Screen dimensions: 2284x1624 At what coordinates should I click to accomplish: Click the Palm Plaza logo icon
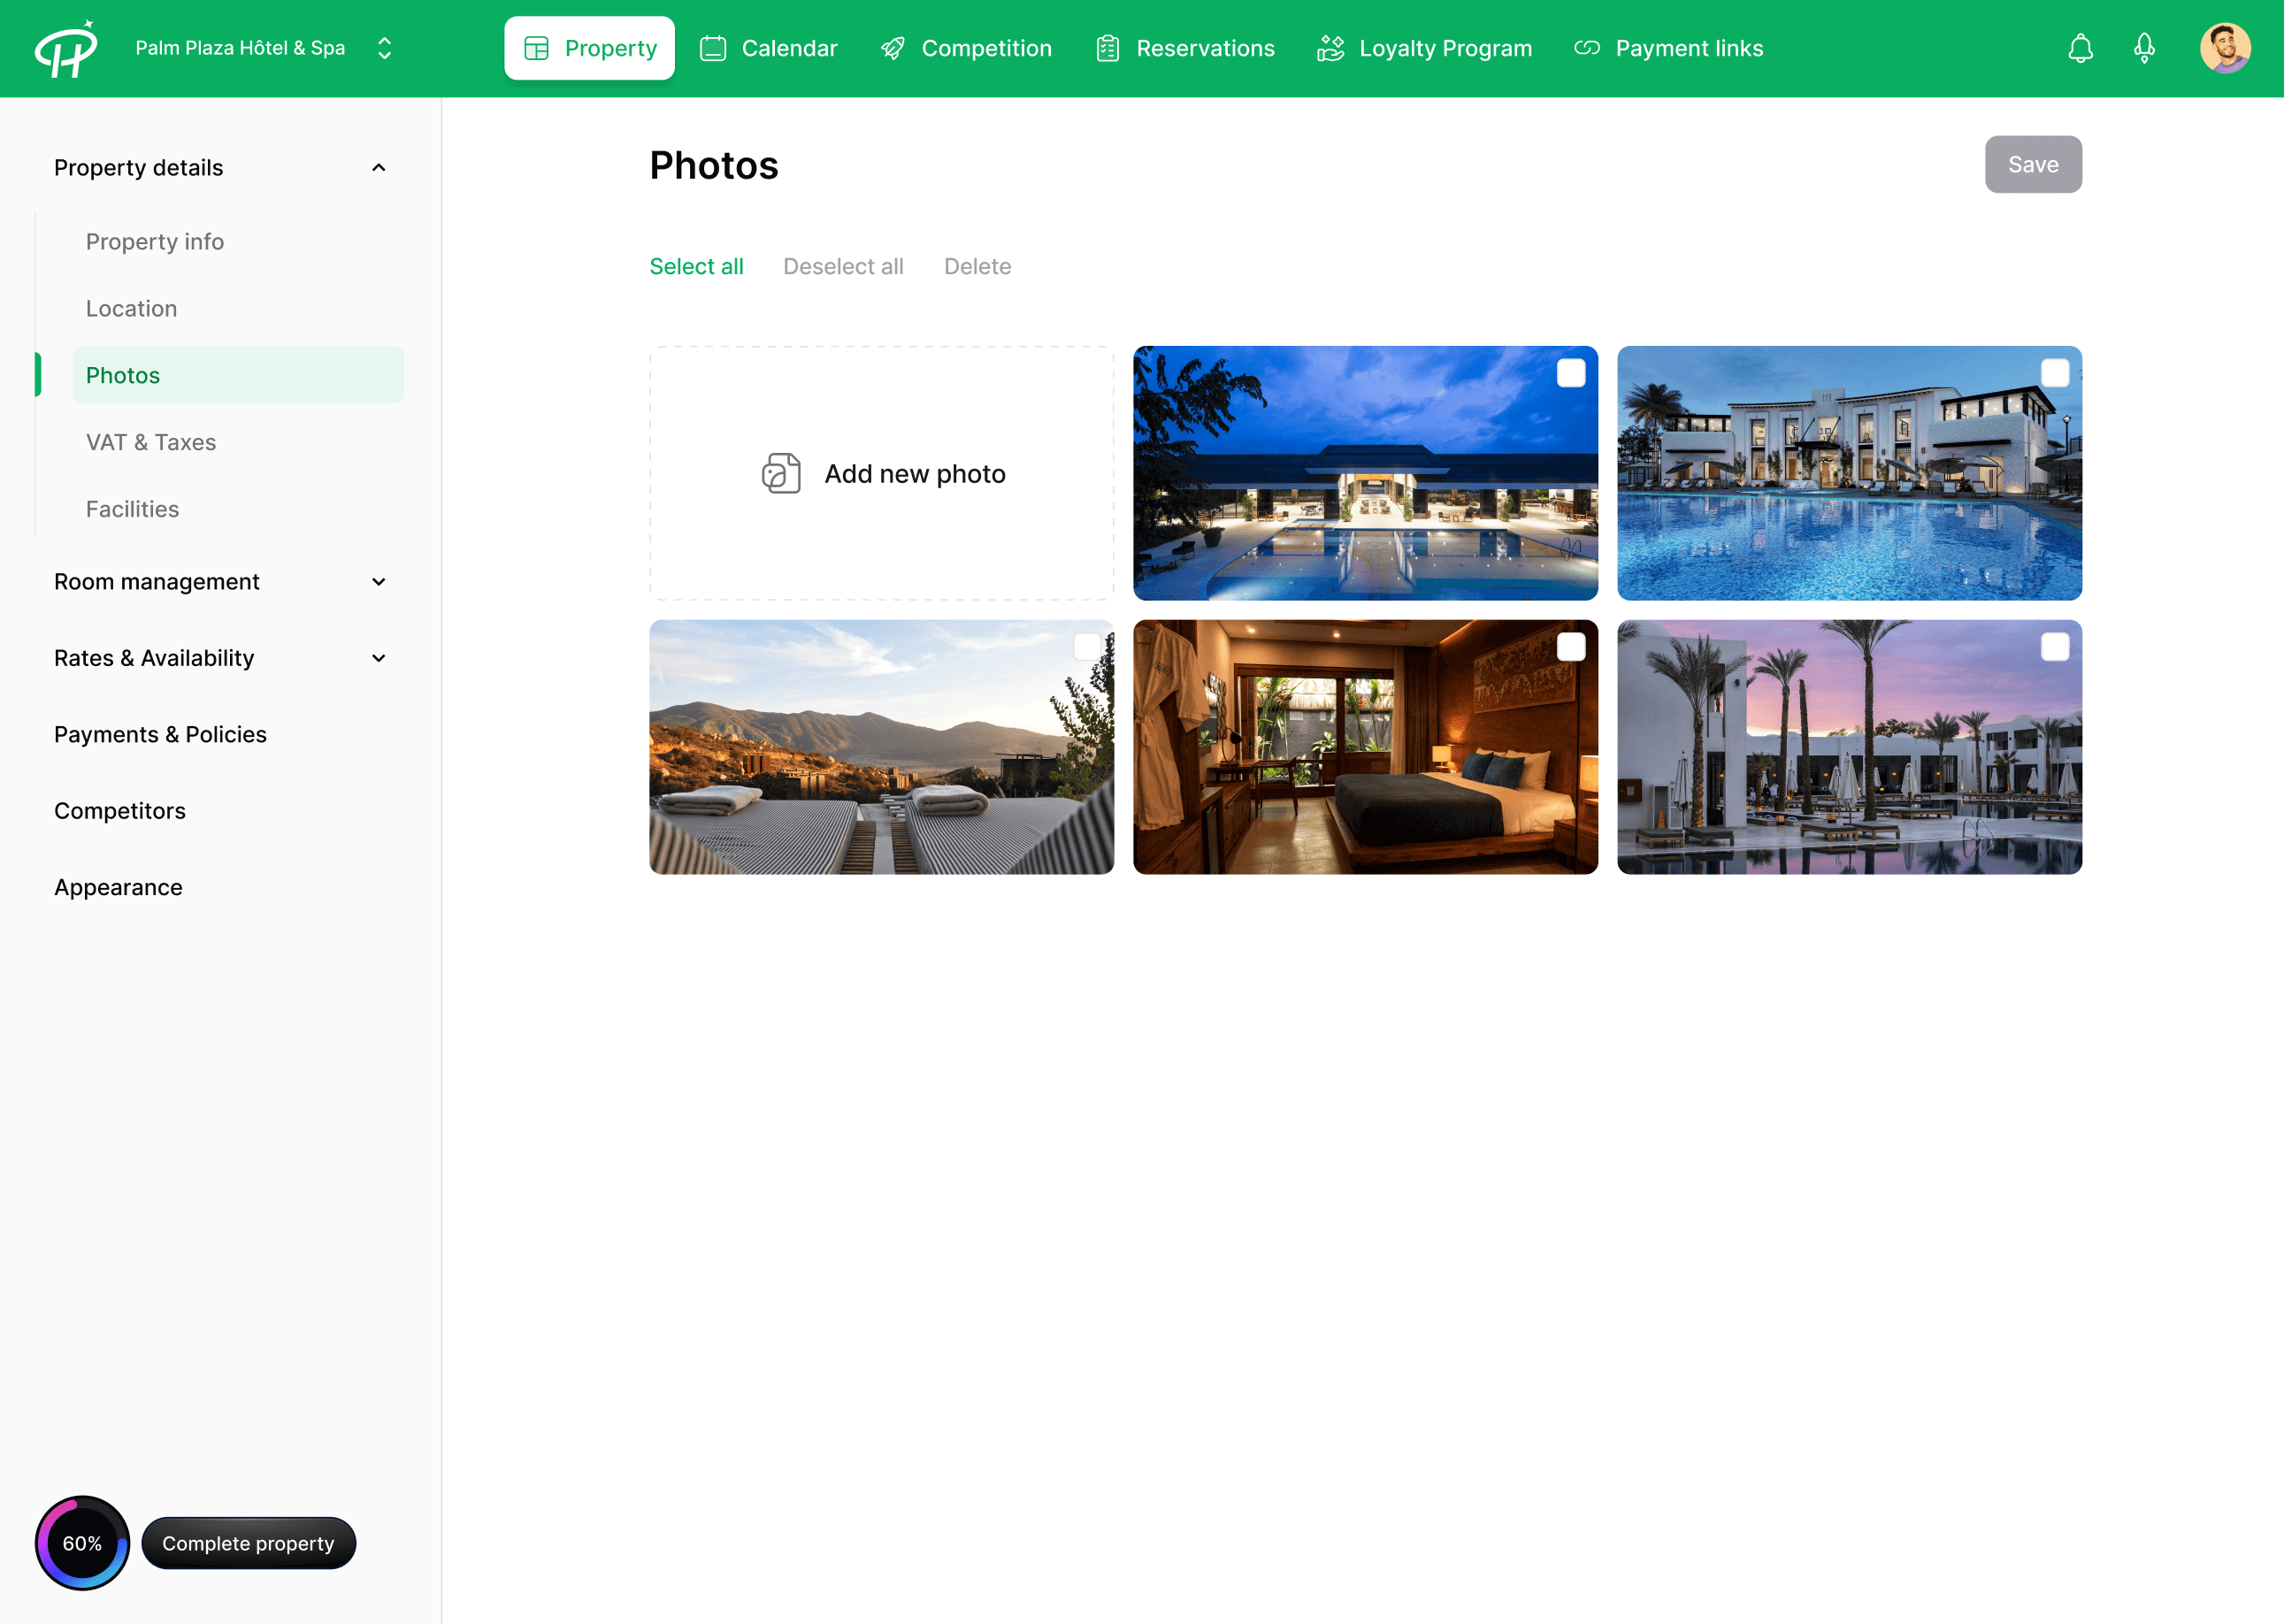click(66, 49)
